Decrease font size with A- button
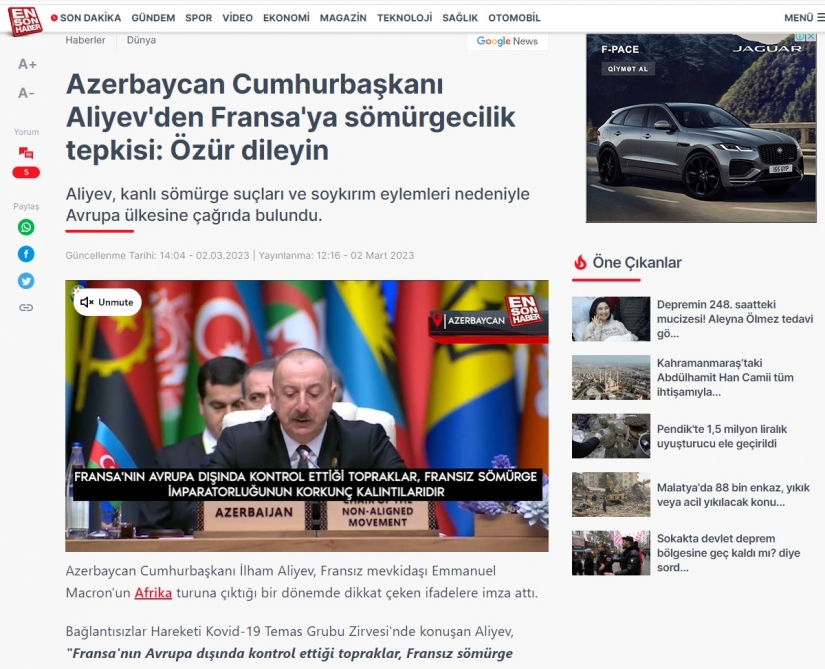Viewport: 825px width, 669px height. tap(27, 93)
